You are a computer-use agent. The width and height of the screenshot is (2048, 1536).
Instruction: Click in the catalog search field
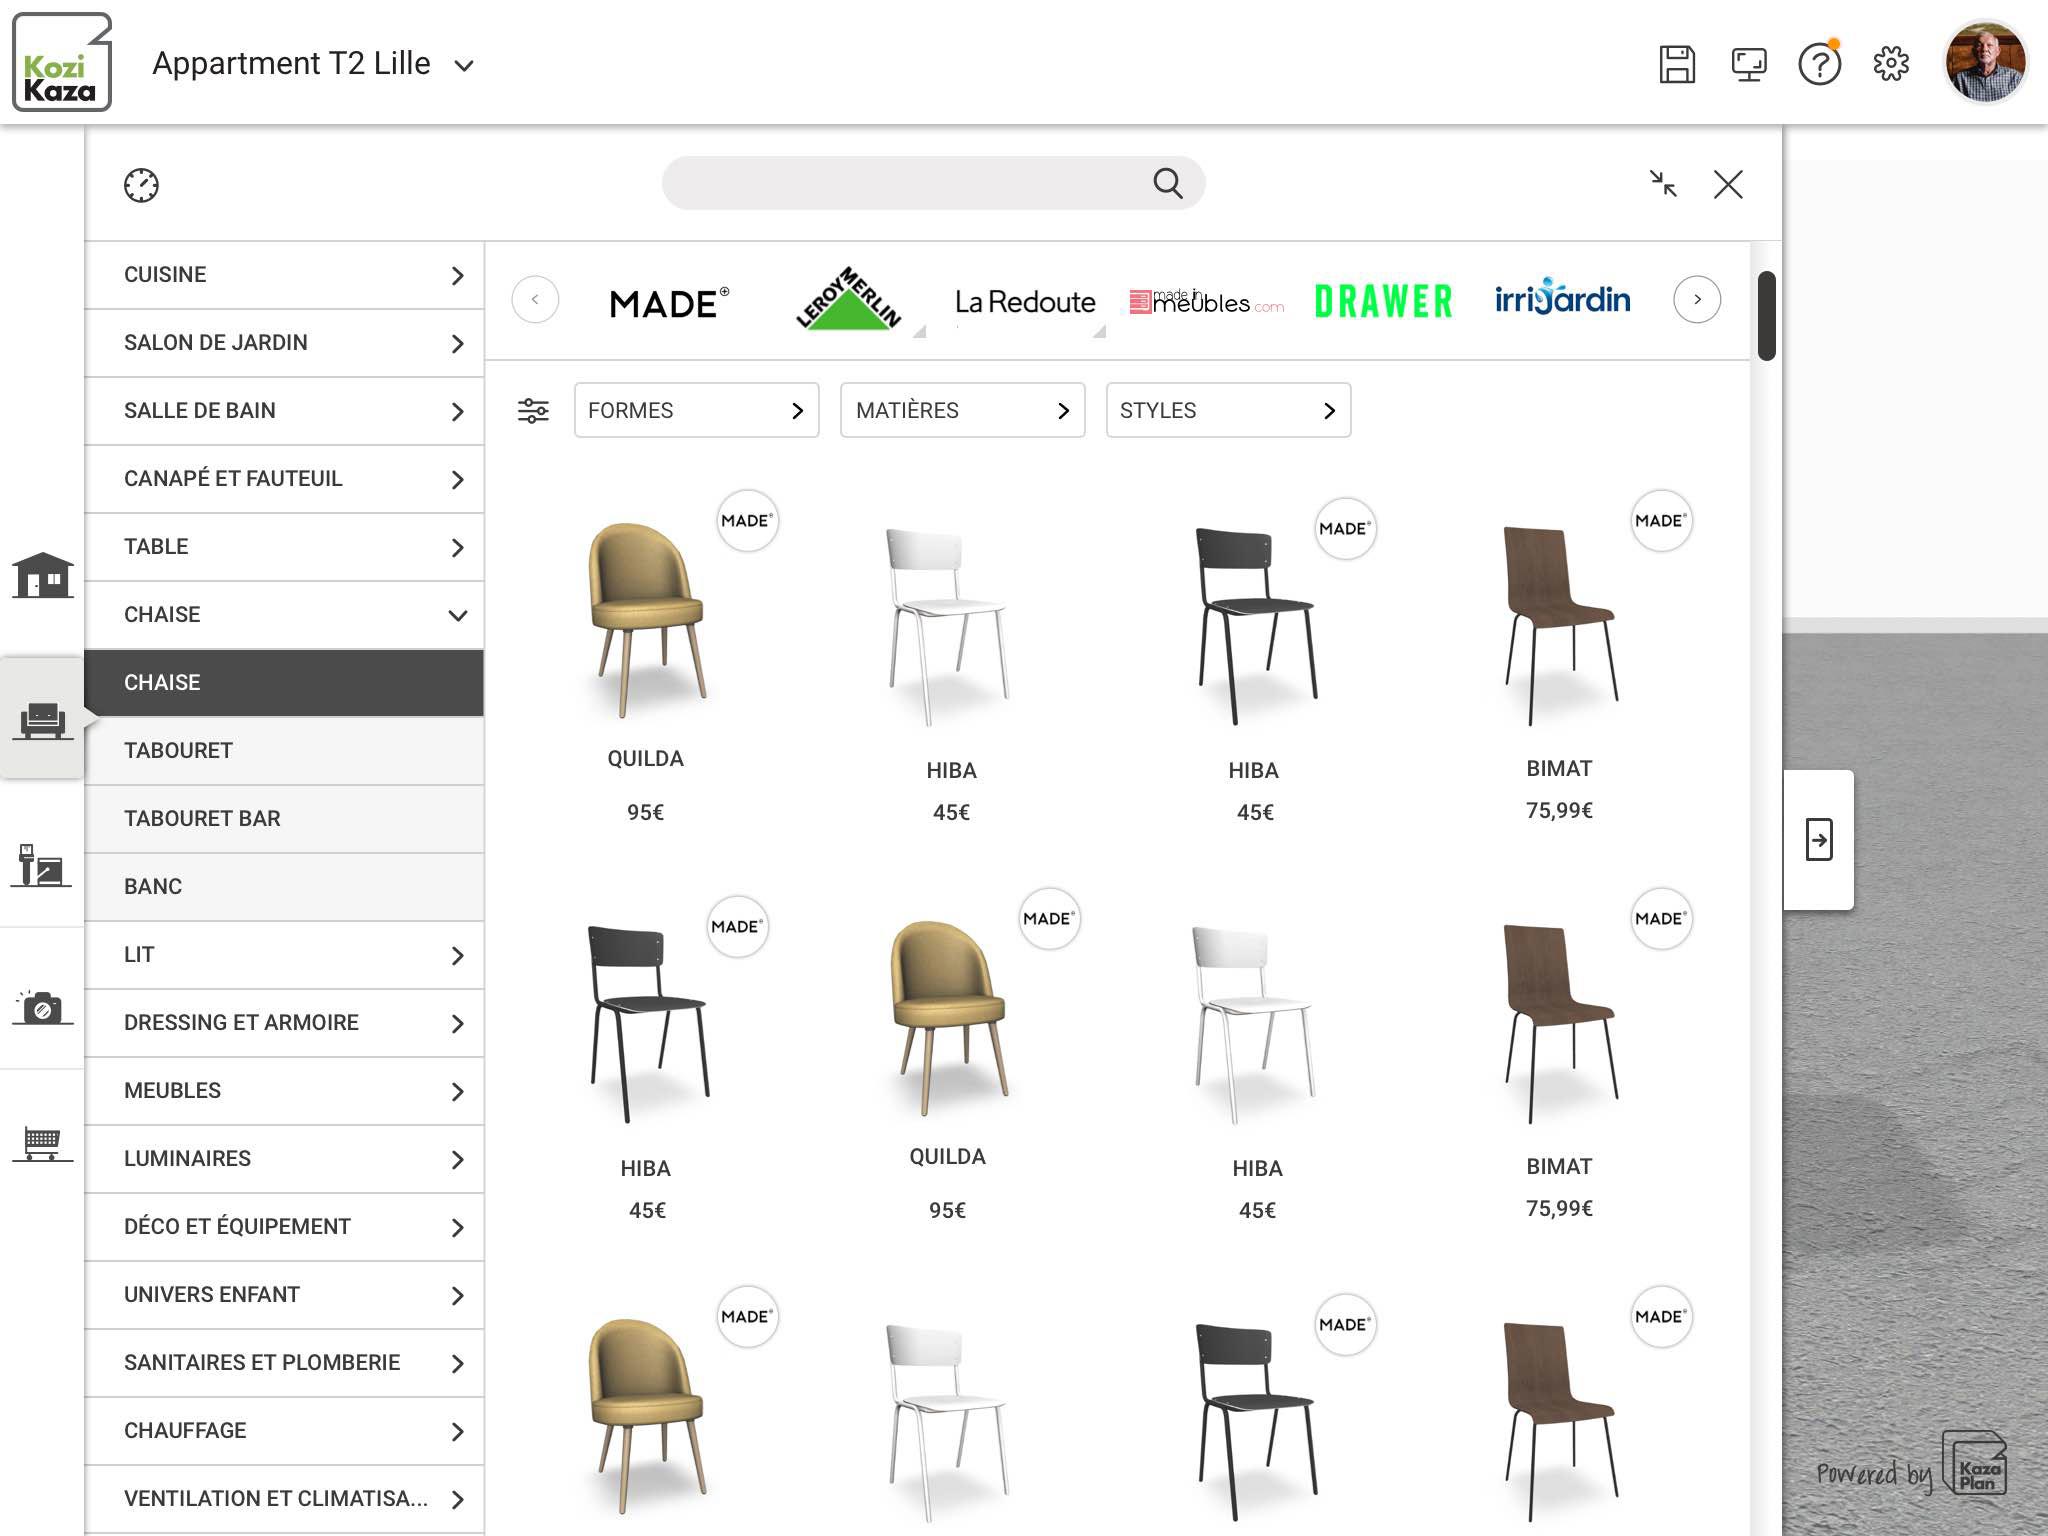coord(933,183)
